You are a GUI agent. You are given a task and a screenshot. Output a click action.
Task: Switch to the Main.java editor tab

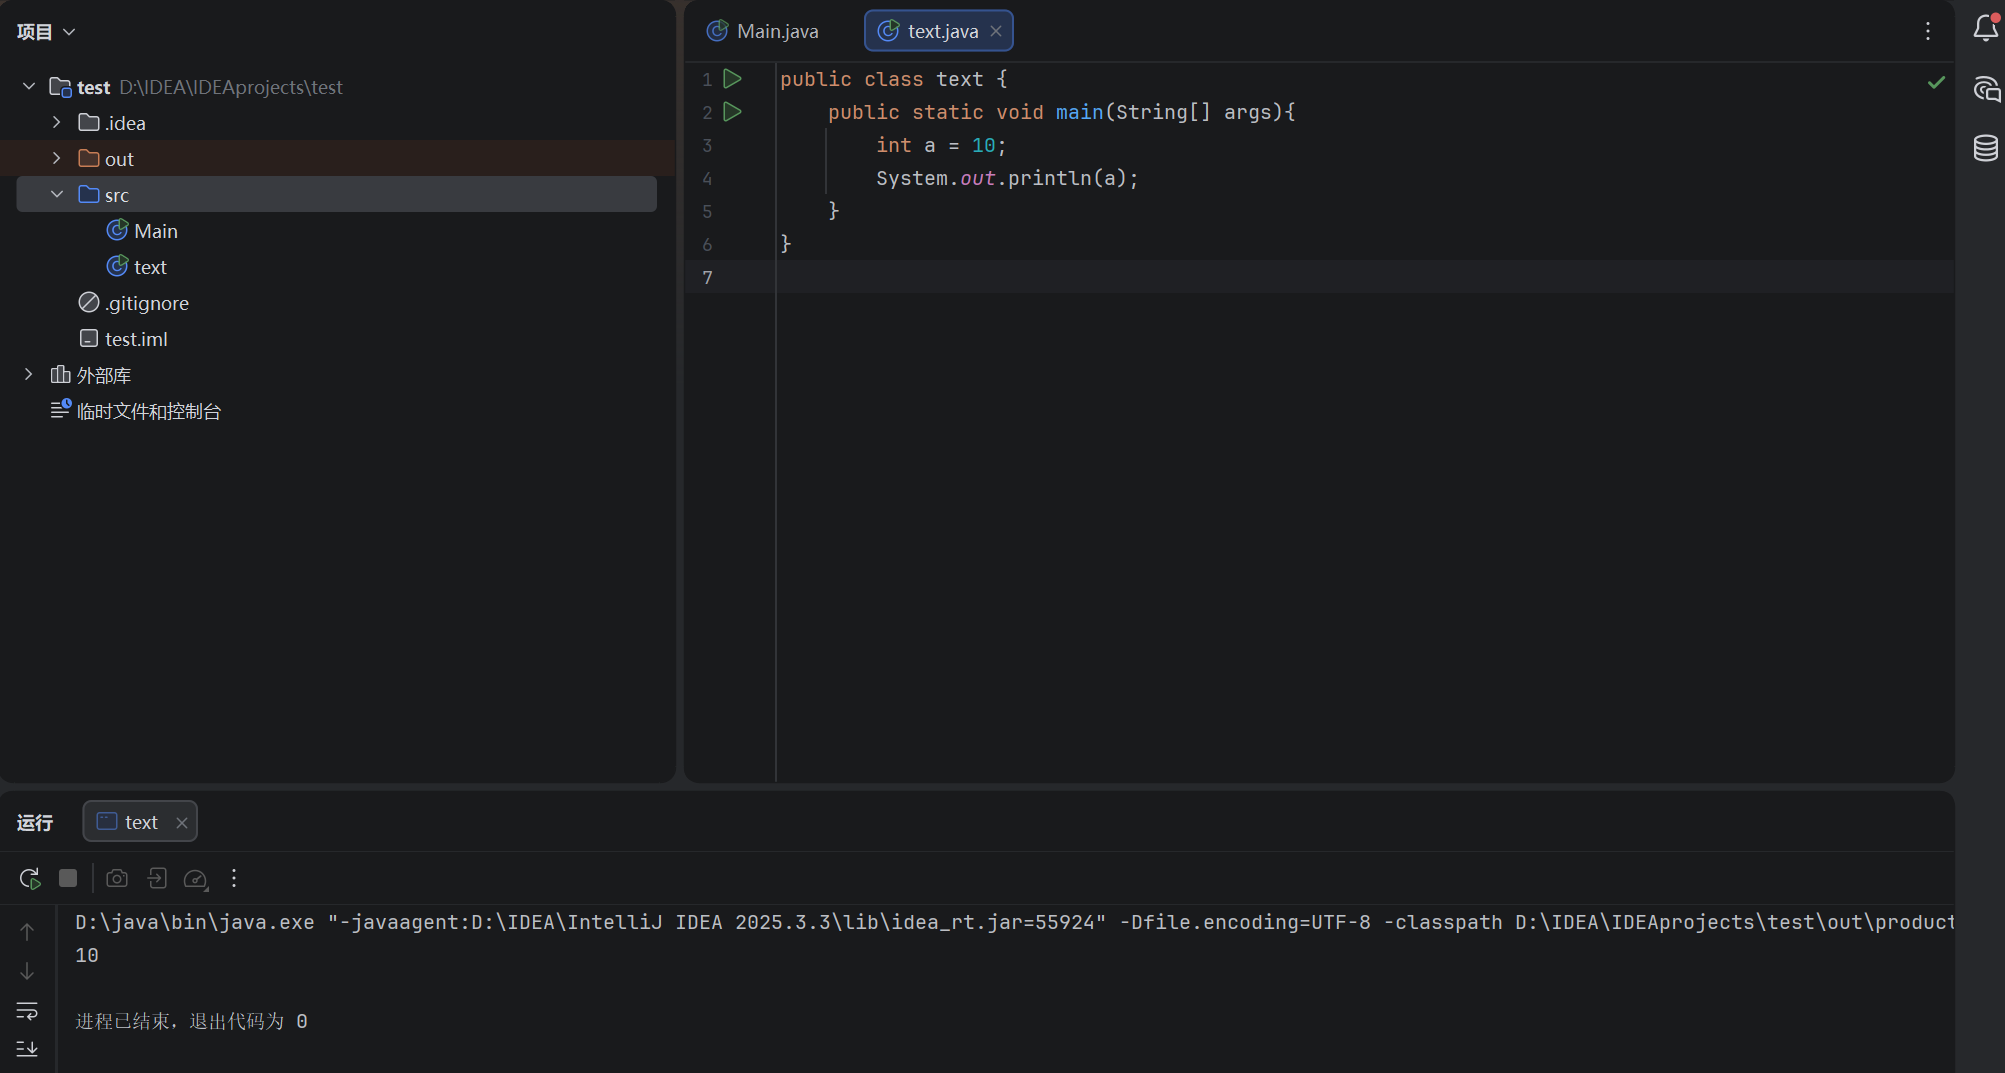[x=763, y=31]
